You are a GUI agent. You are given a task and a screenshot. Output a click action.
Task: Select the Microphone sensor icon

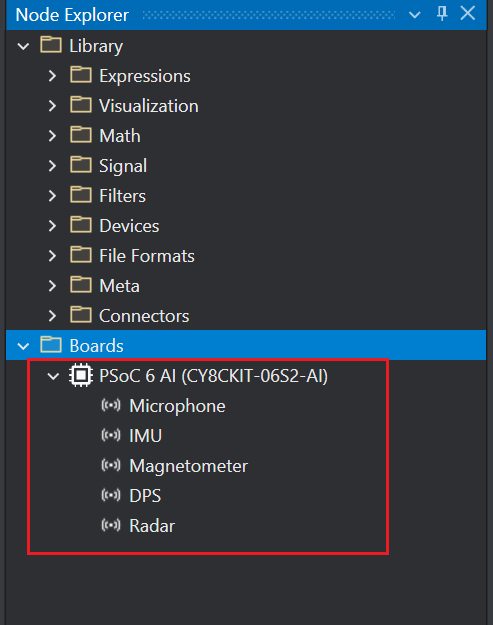coord(111,405)
